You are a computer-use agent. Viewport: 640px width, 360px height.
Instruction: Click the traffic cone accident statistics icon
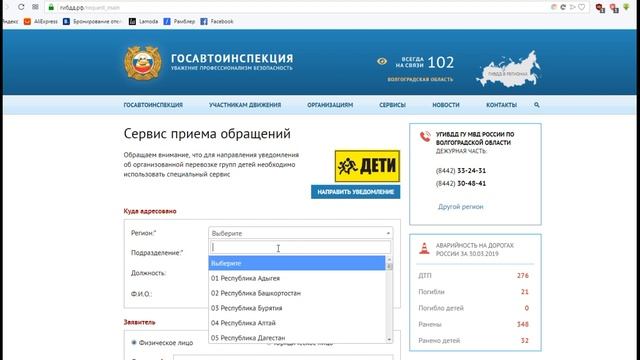coord(424,248)
